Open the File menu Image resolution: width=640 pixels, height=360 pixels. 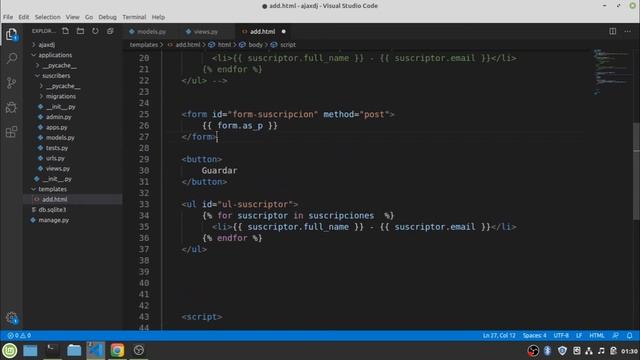pyautogui.click(x=8, y=17)
